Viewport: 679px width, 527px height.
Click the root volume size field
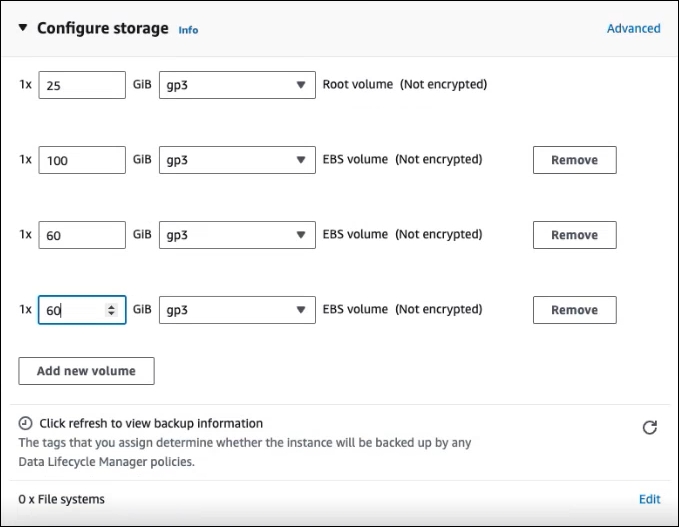point(82,85)
